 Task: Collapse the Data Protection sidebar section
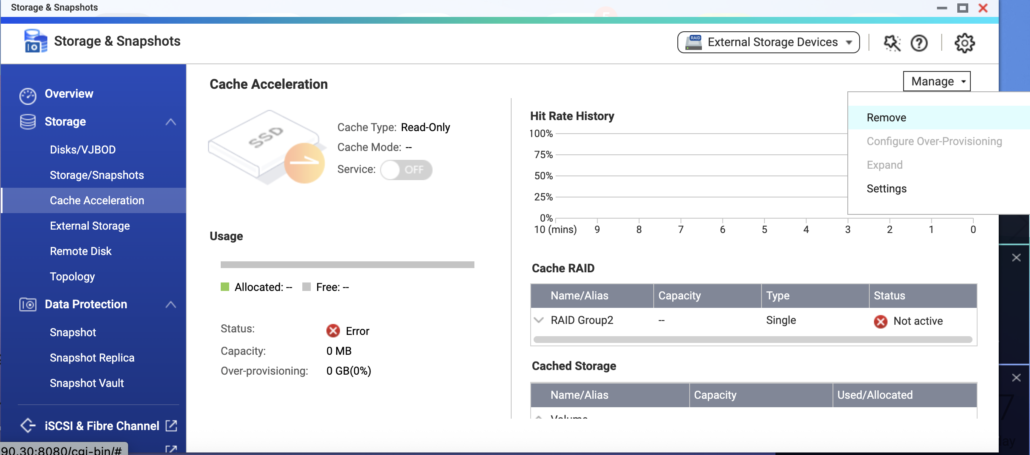pos(171,305)
